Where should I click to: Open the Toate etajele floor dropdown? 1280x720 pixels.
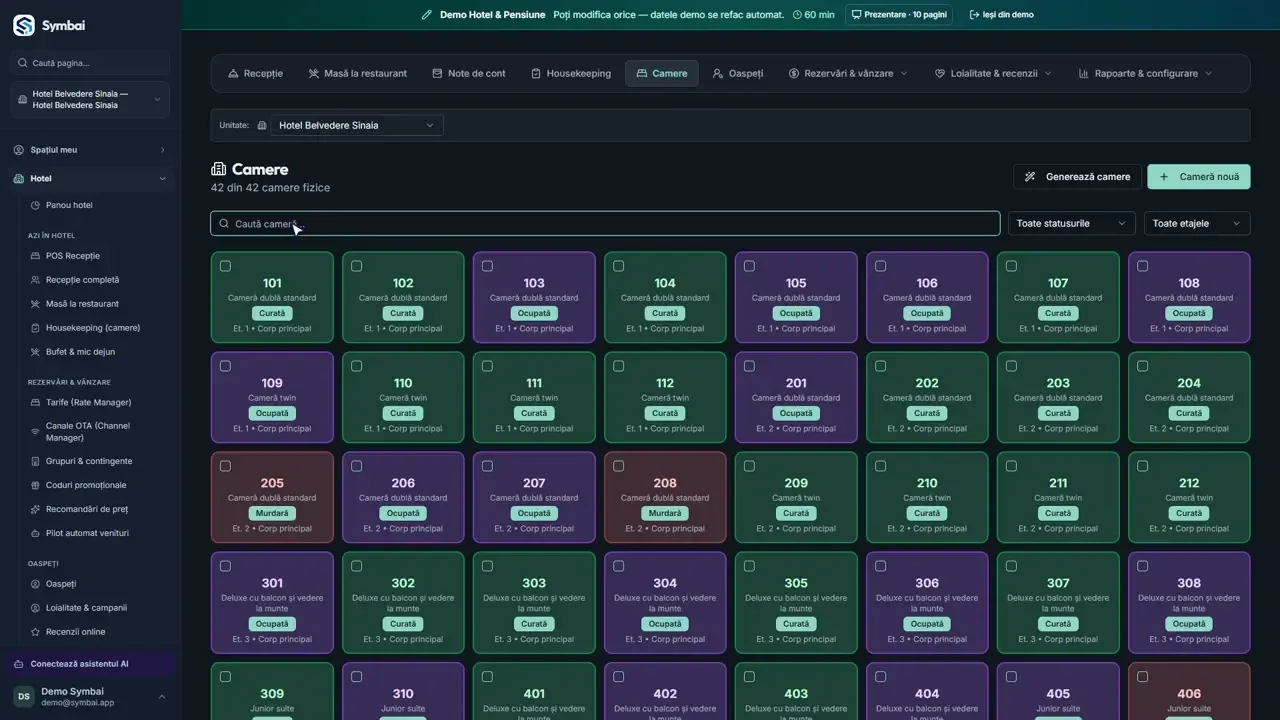tap(1197, 224)
